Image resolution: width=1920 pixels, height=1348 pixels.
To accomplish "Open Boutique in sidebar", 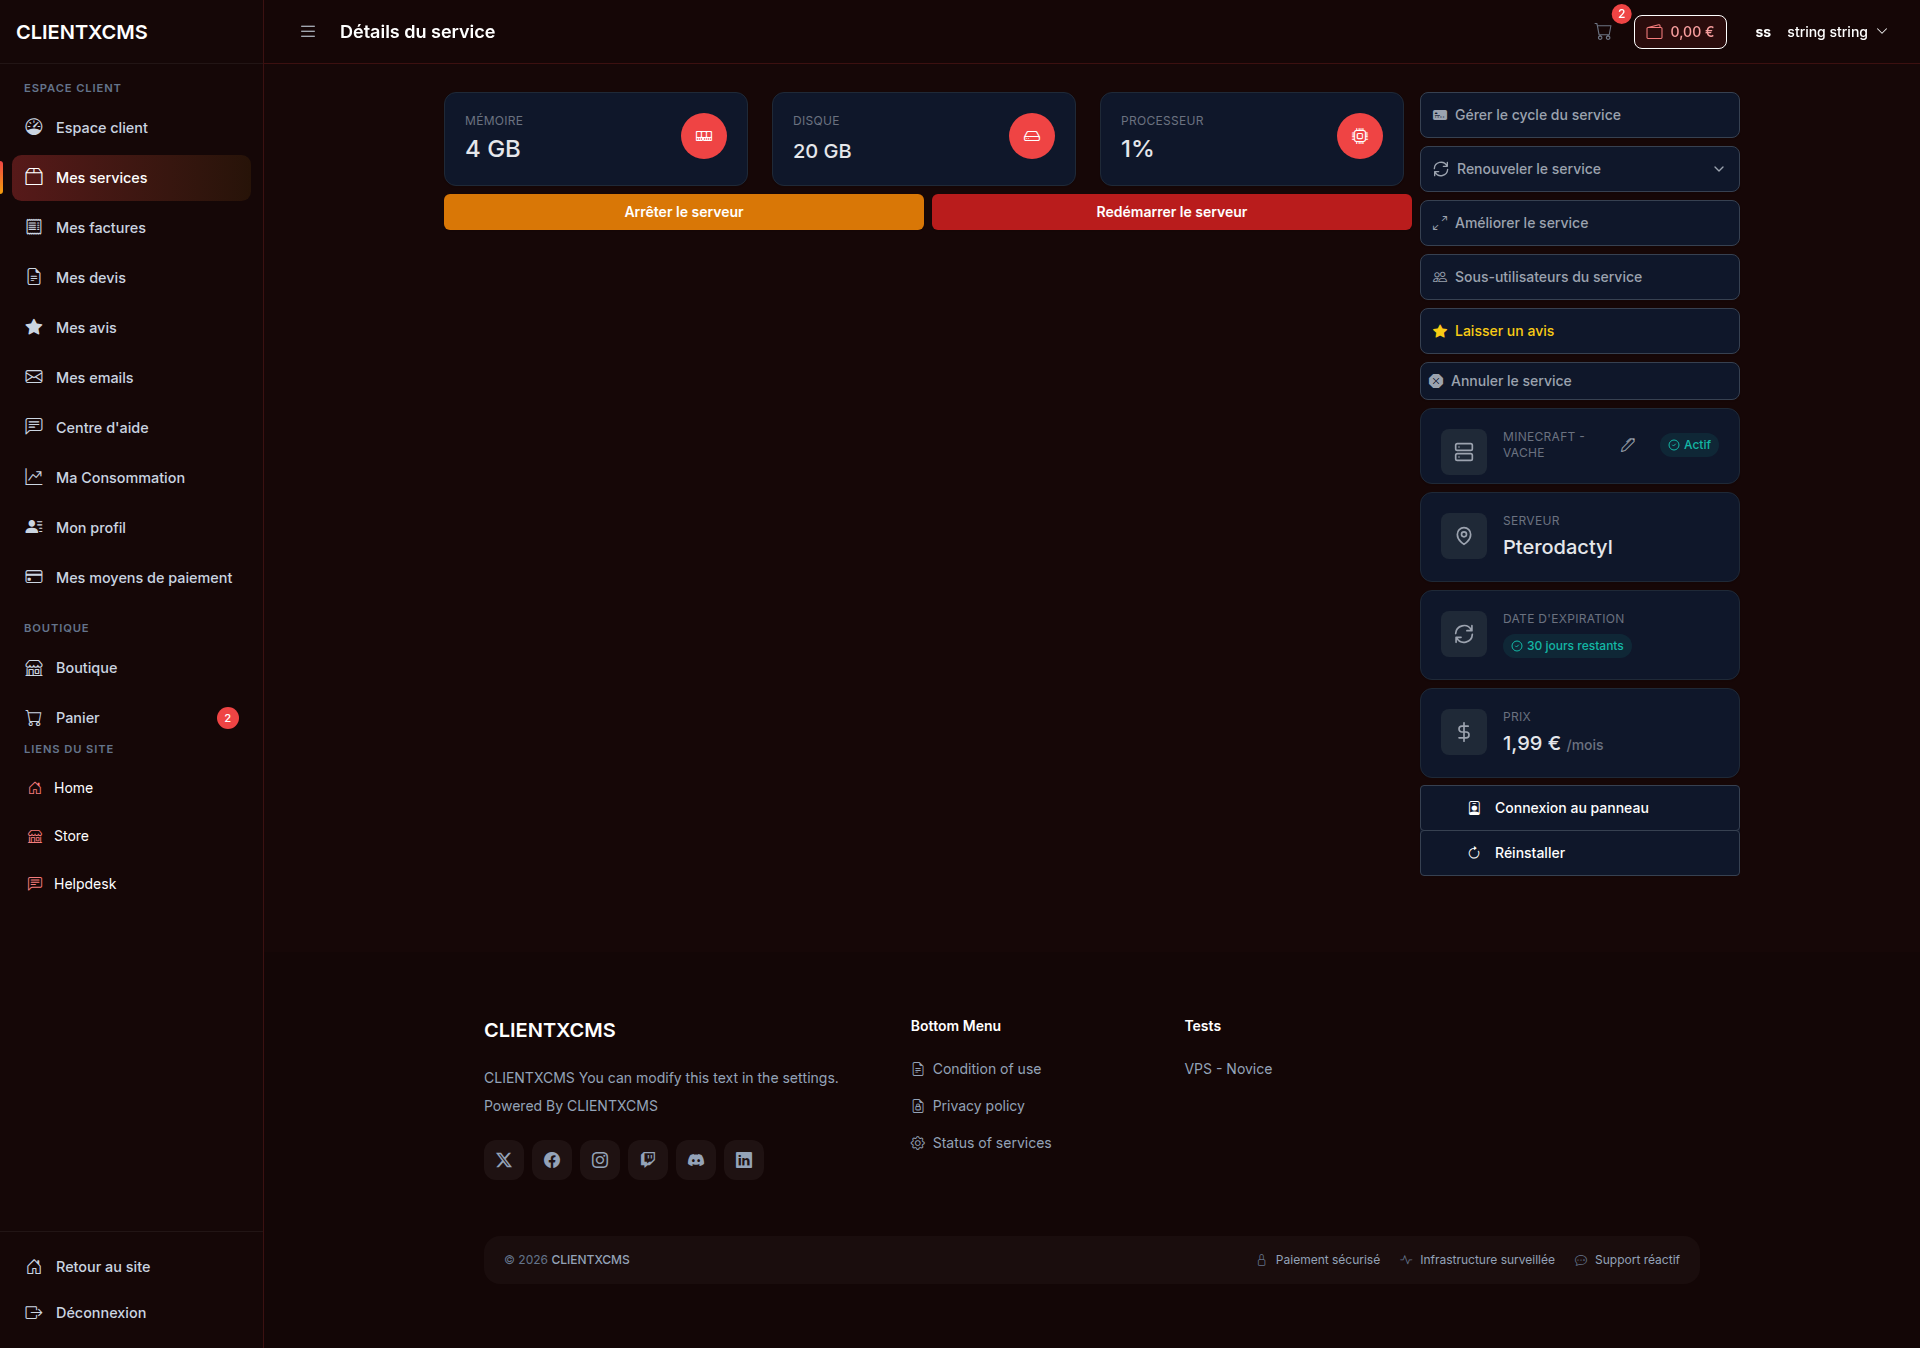I will tap(131, 668).
